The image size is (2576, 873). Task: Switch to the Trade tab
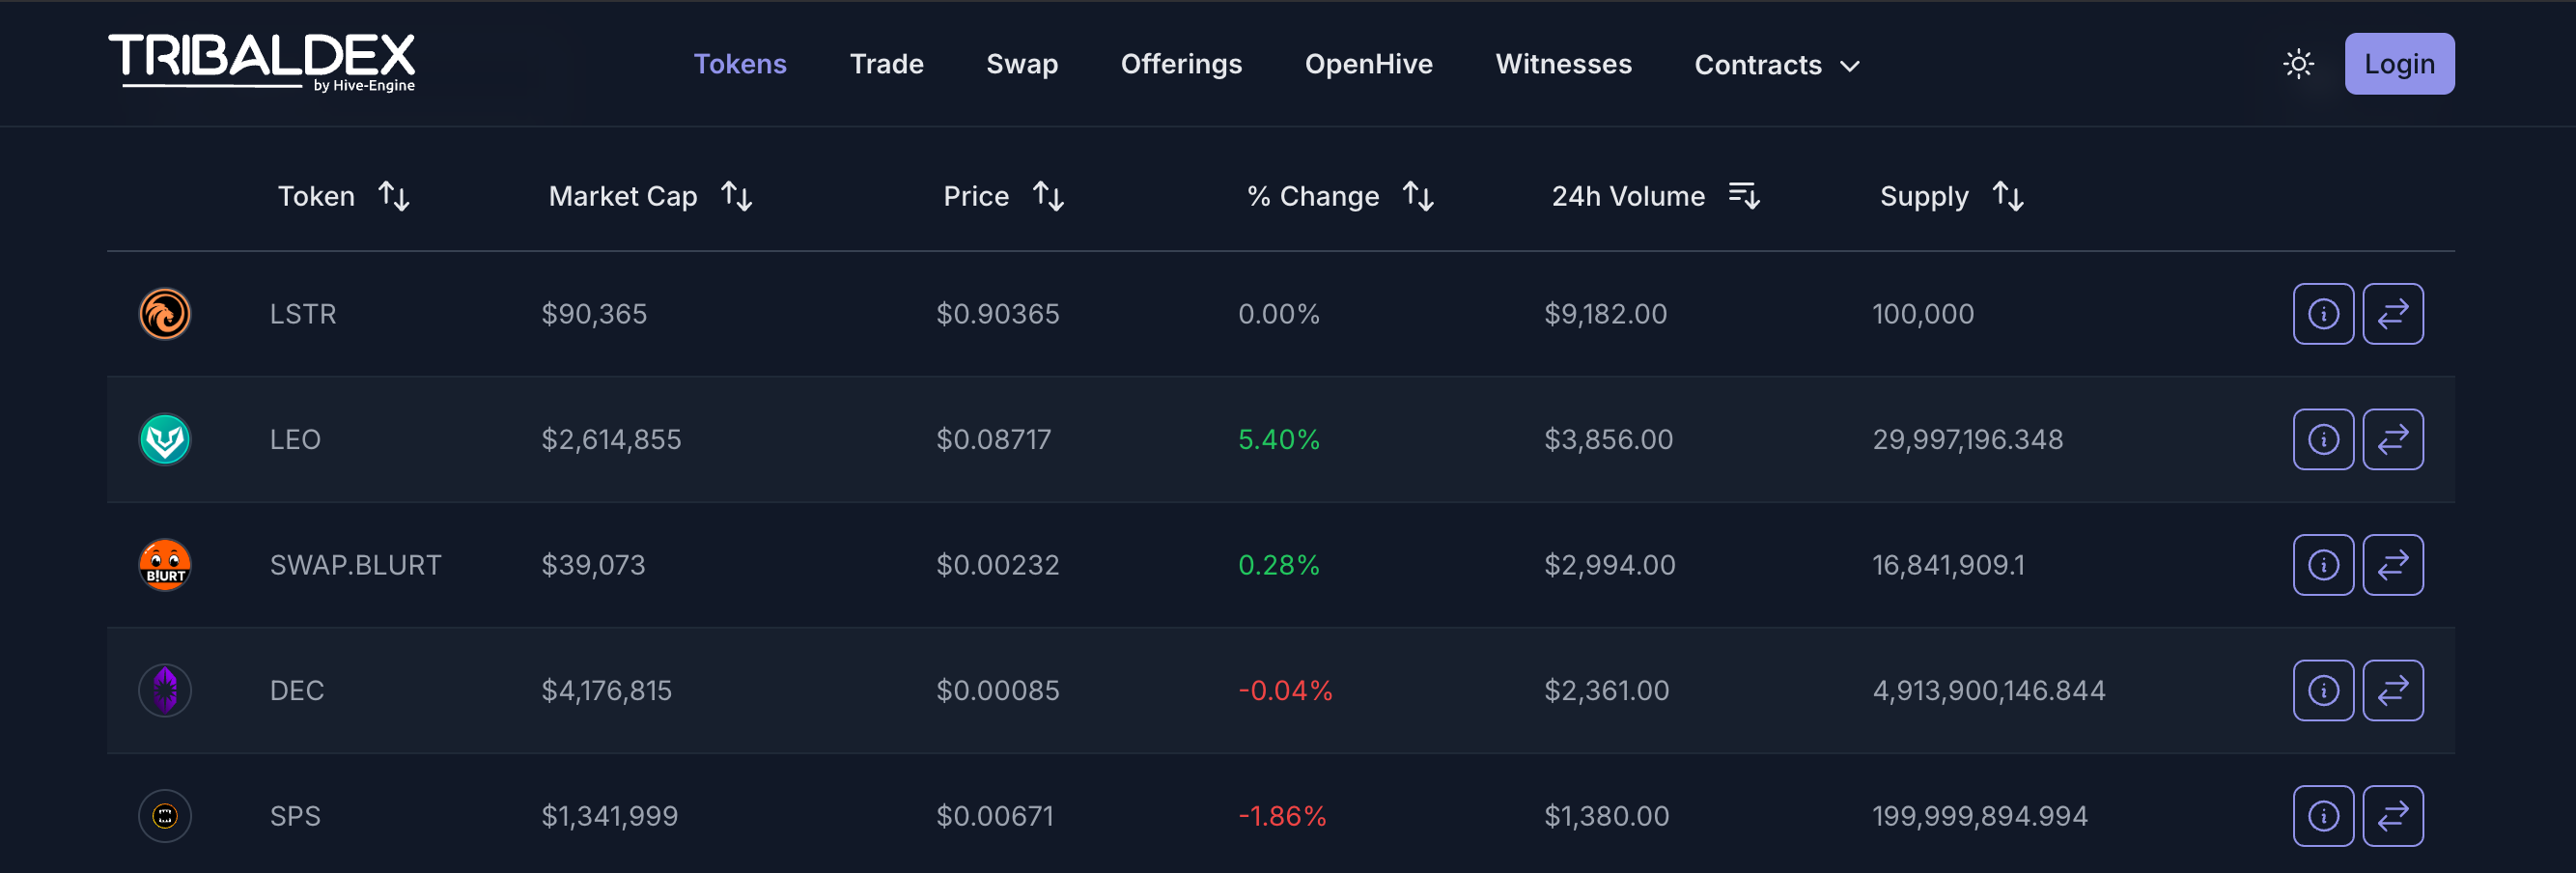886,64
